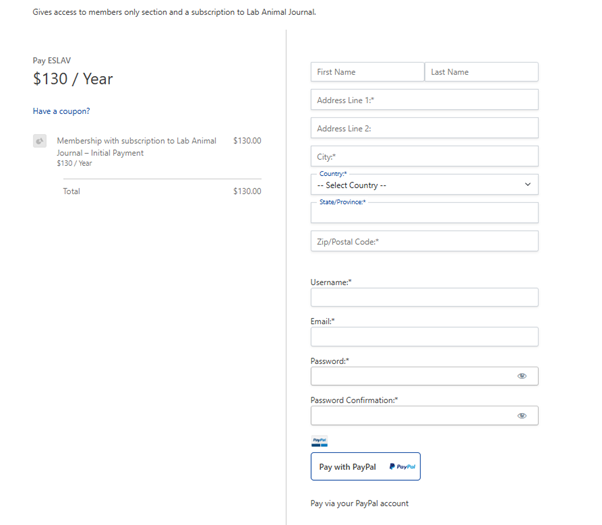The height and width of the screenshot is (525, 602).
Task: Focus the City text field
Action: point(424,157)
